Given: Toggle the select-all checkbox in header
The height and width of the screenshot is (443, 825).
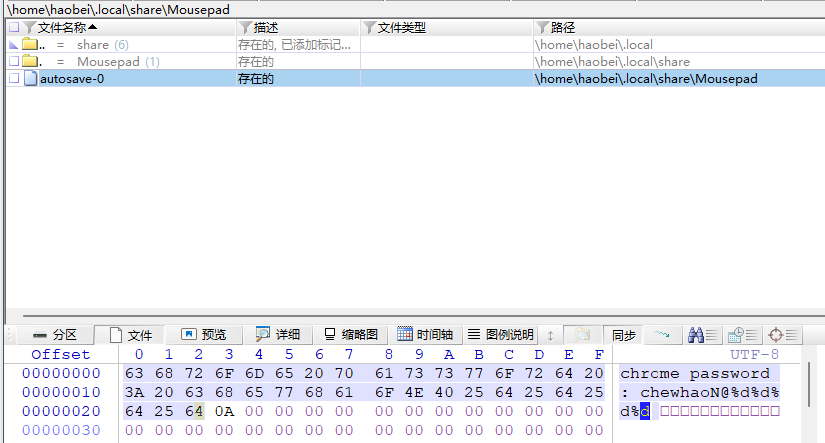Looking at the screenshot, I should [14, 27].
